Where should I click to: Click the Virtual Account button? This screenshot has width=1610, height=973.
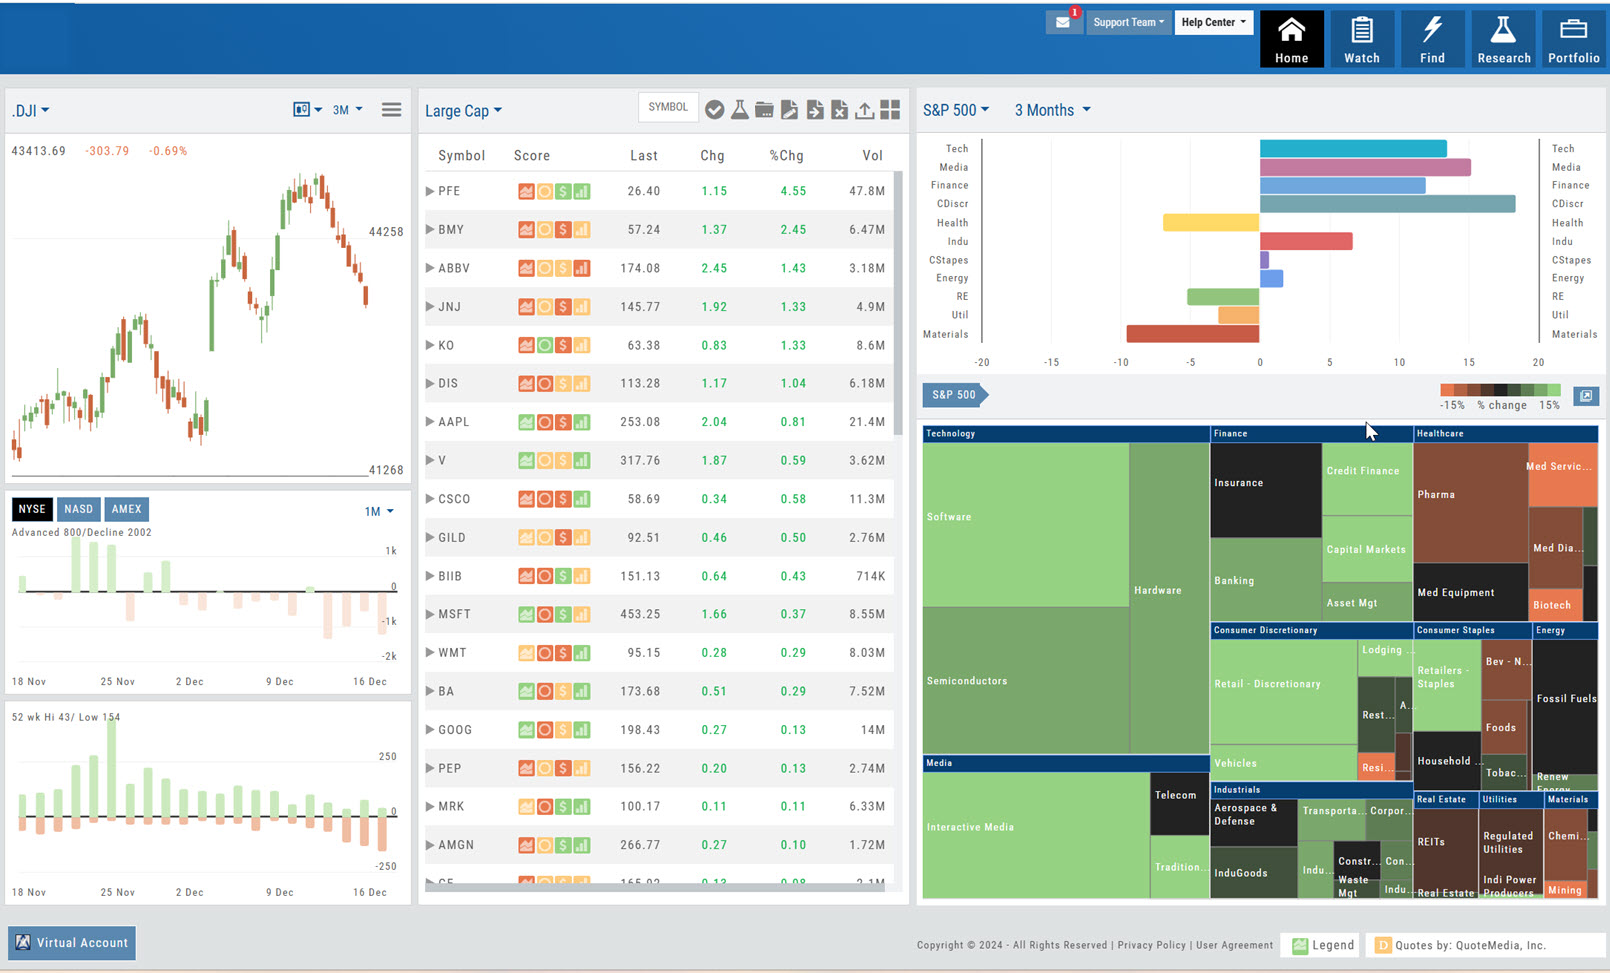click(72, 942)
